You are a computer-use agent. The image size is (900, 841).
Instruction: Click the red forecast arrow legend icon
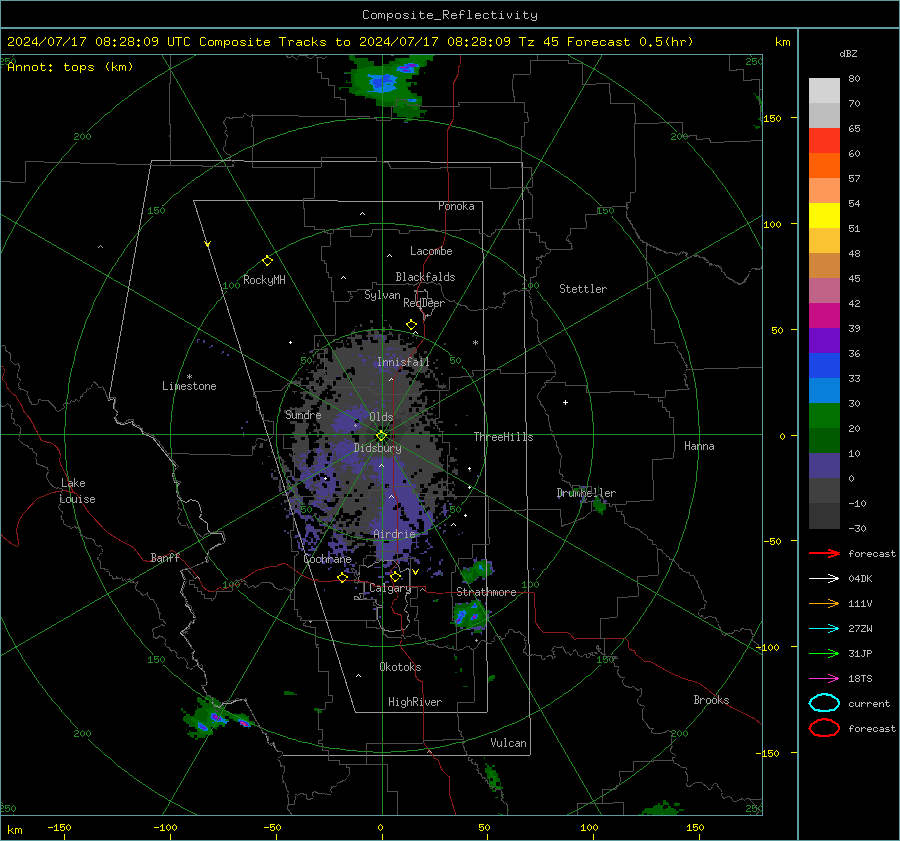pyautogui.click(x=824, y=553)
